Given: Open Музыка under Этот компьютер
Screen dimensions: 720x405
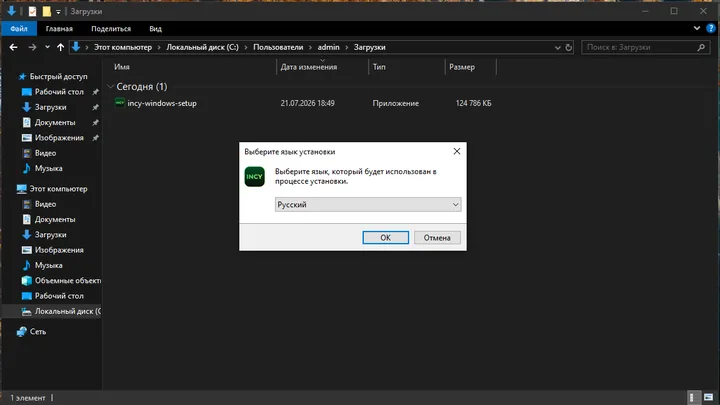Looking at the screenshot, I should [48, 265].
